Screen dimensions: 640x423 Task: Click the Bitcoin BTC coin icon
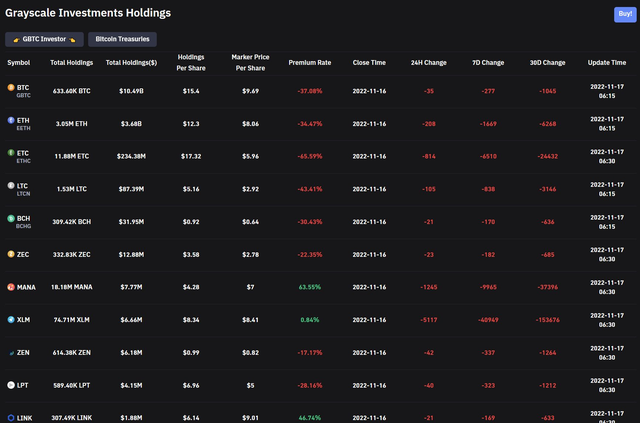pos(11,88)
